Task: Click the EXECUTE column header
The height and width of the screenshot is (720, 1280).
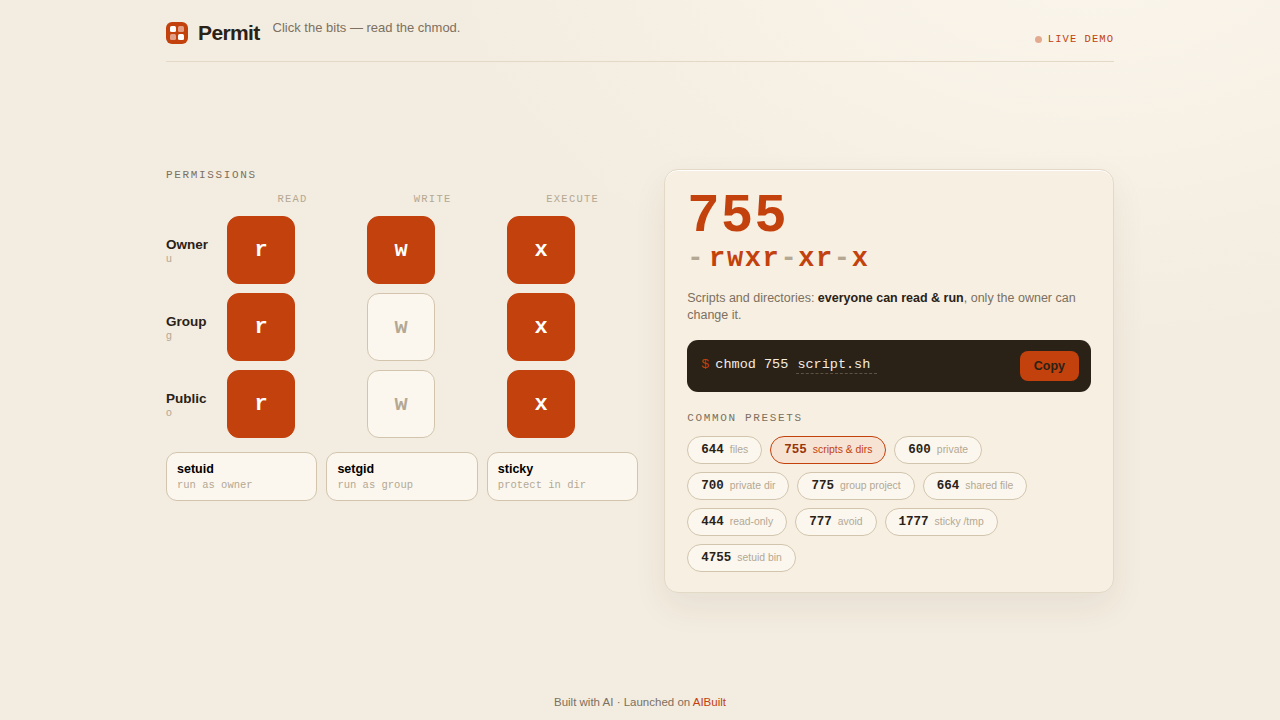Action: (x=572, y=199)
